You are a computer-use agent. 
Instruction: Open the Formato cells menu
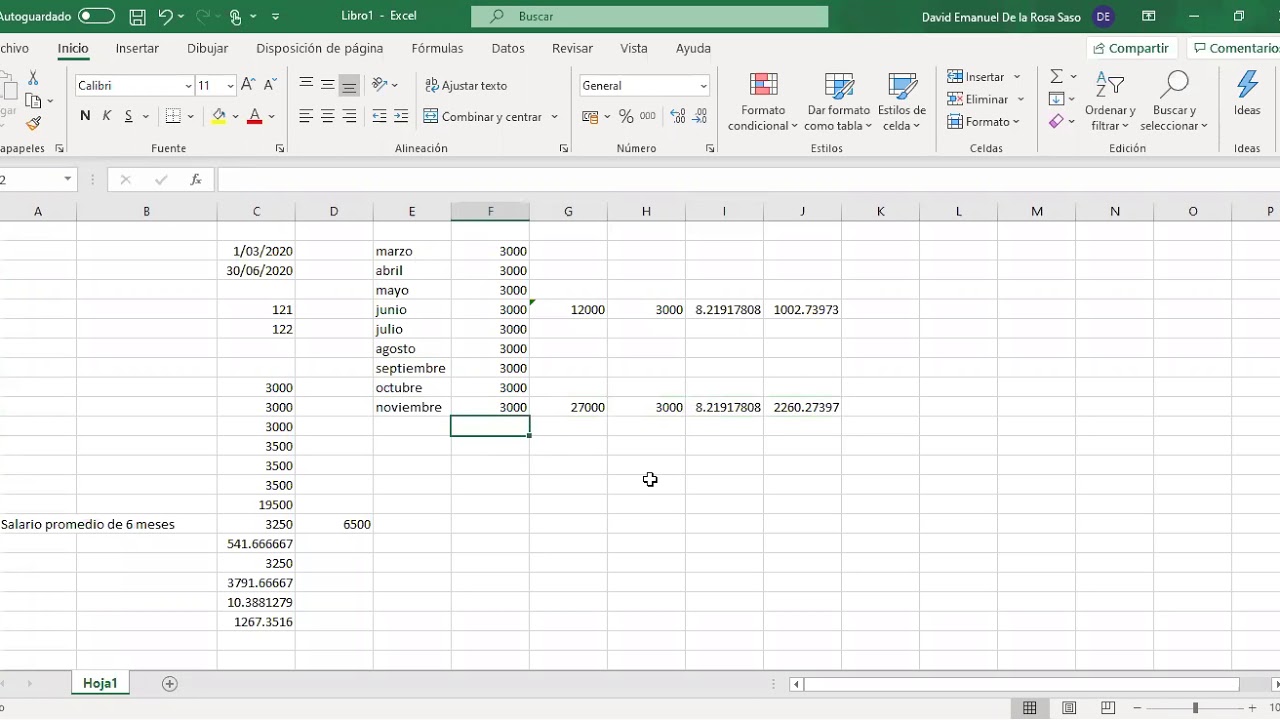pyautogui.click(x=984, y=122)
